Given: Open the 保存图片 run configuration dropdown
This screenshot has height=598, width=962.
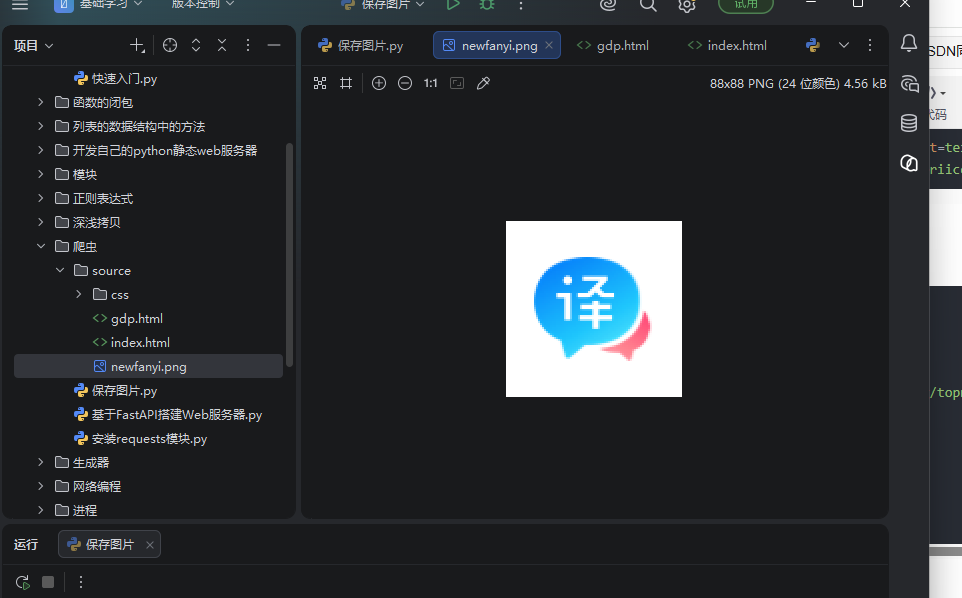Looking at the screenshot, I should point(383,5).
